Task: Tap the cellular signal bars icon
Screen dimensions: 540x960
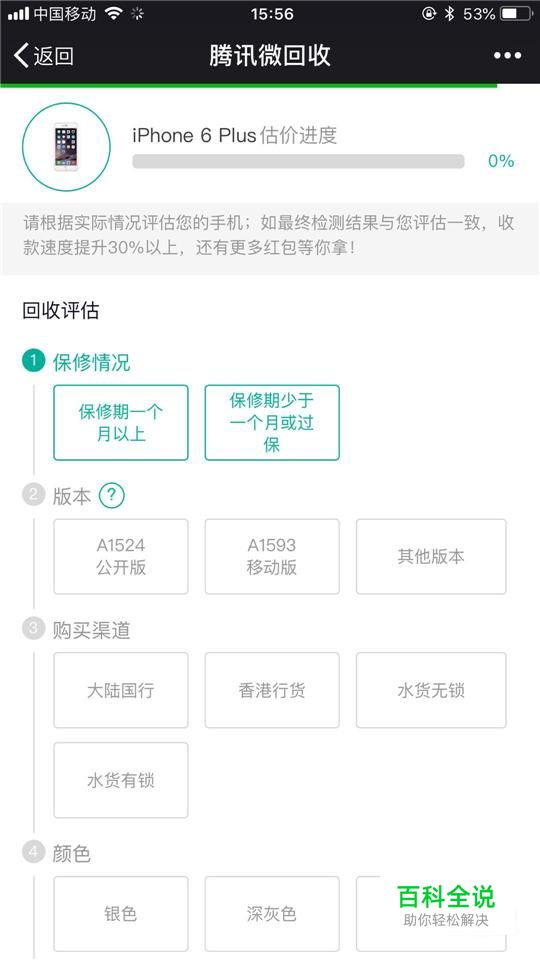Action: [18, 13]
